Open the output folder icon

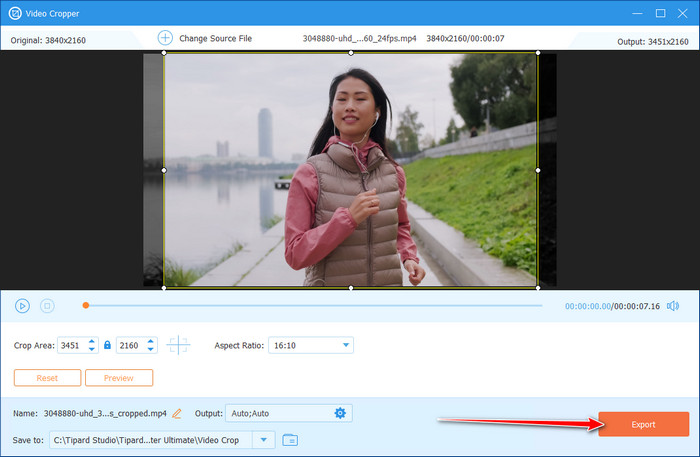click(x=290, y=440)
